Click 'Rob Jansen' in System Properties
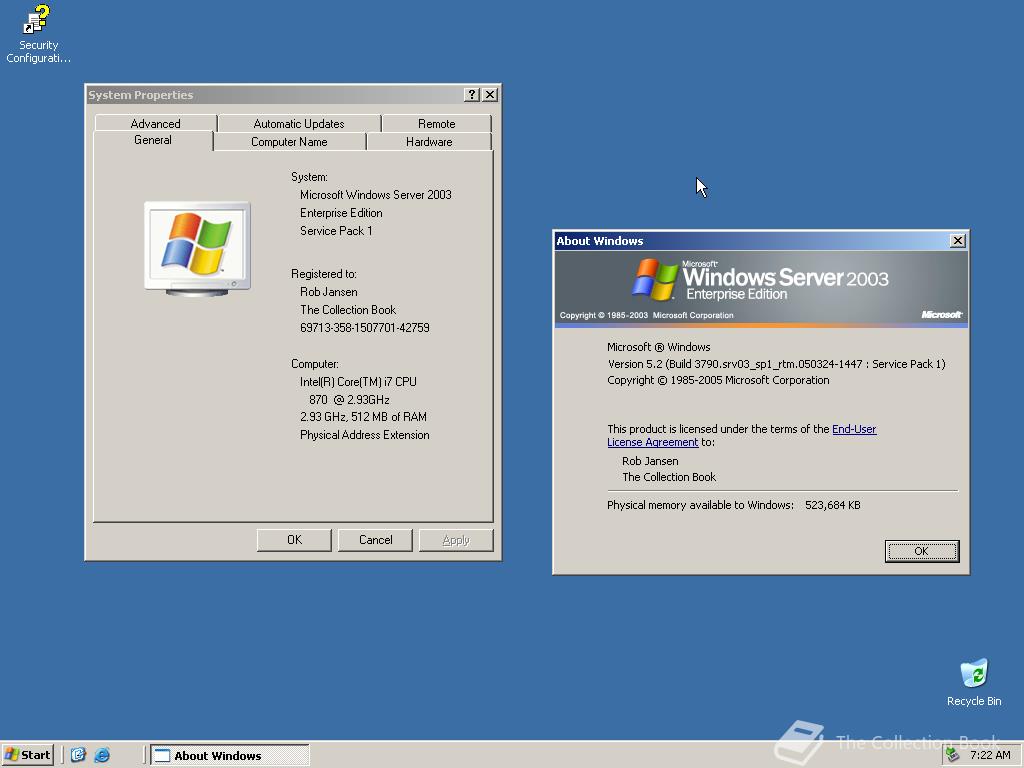This screenshot has width=1024, height=768. tap(328, 292)
